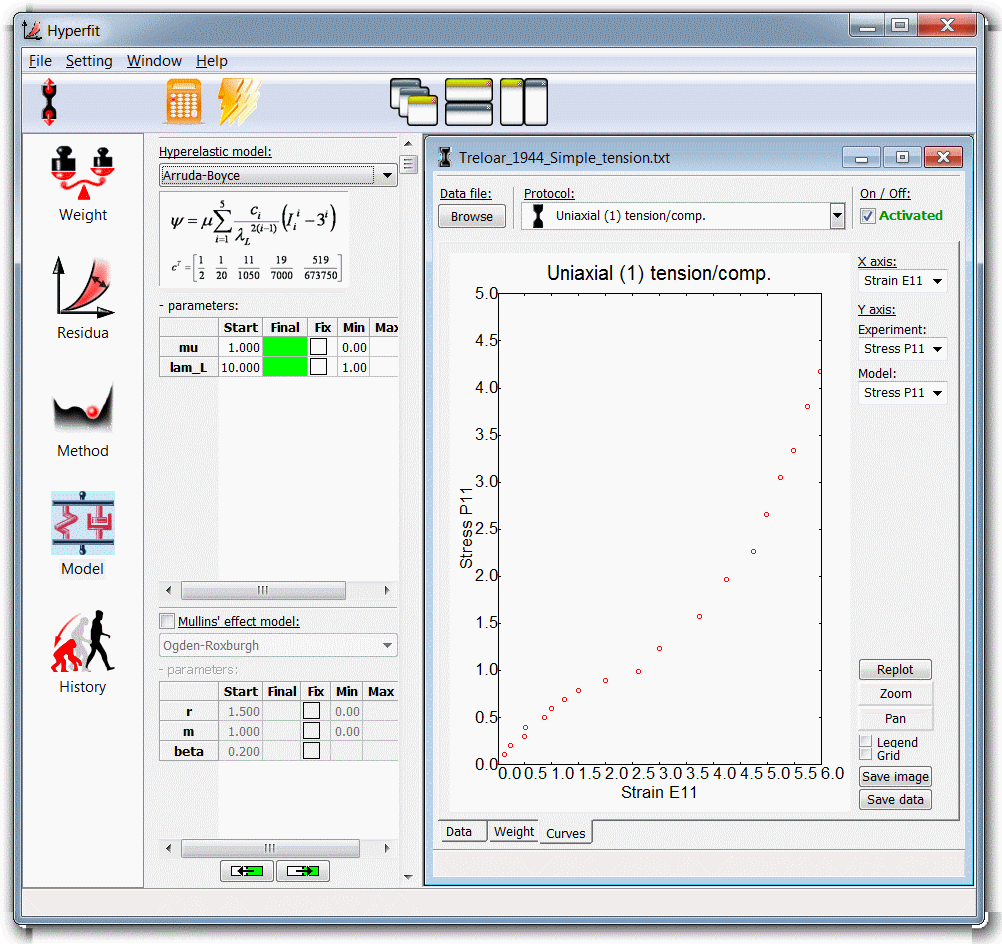Fix the lam_L parameter checkbox
This screenshot has height=944, width=1002.
coord(318,367)
